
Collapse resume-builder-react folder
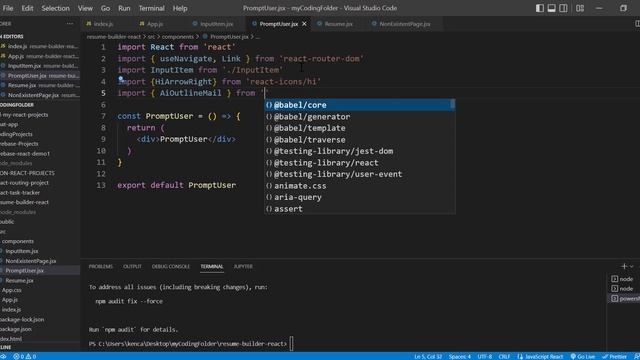tap(40, 202)
